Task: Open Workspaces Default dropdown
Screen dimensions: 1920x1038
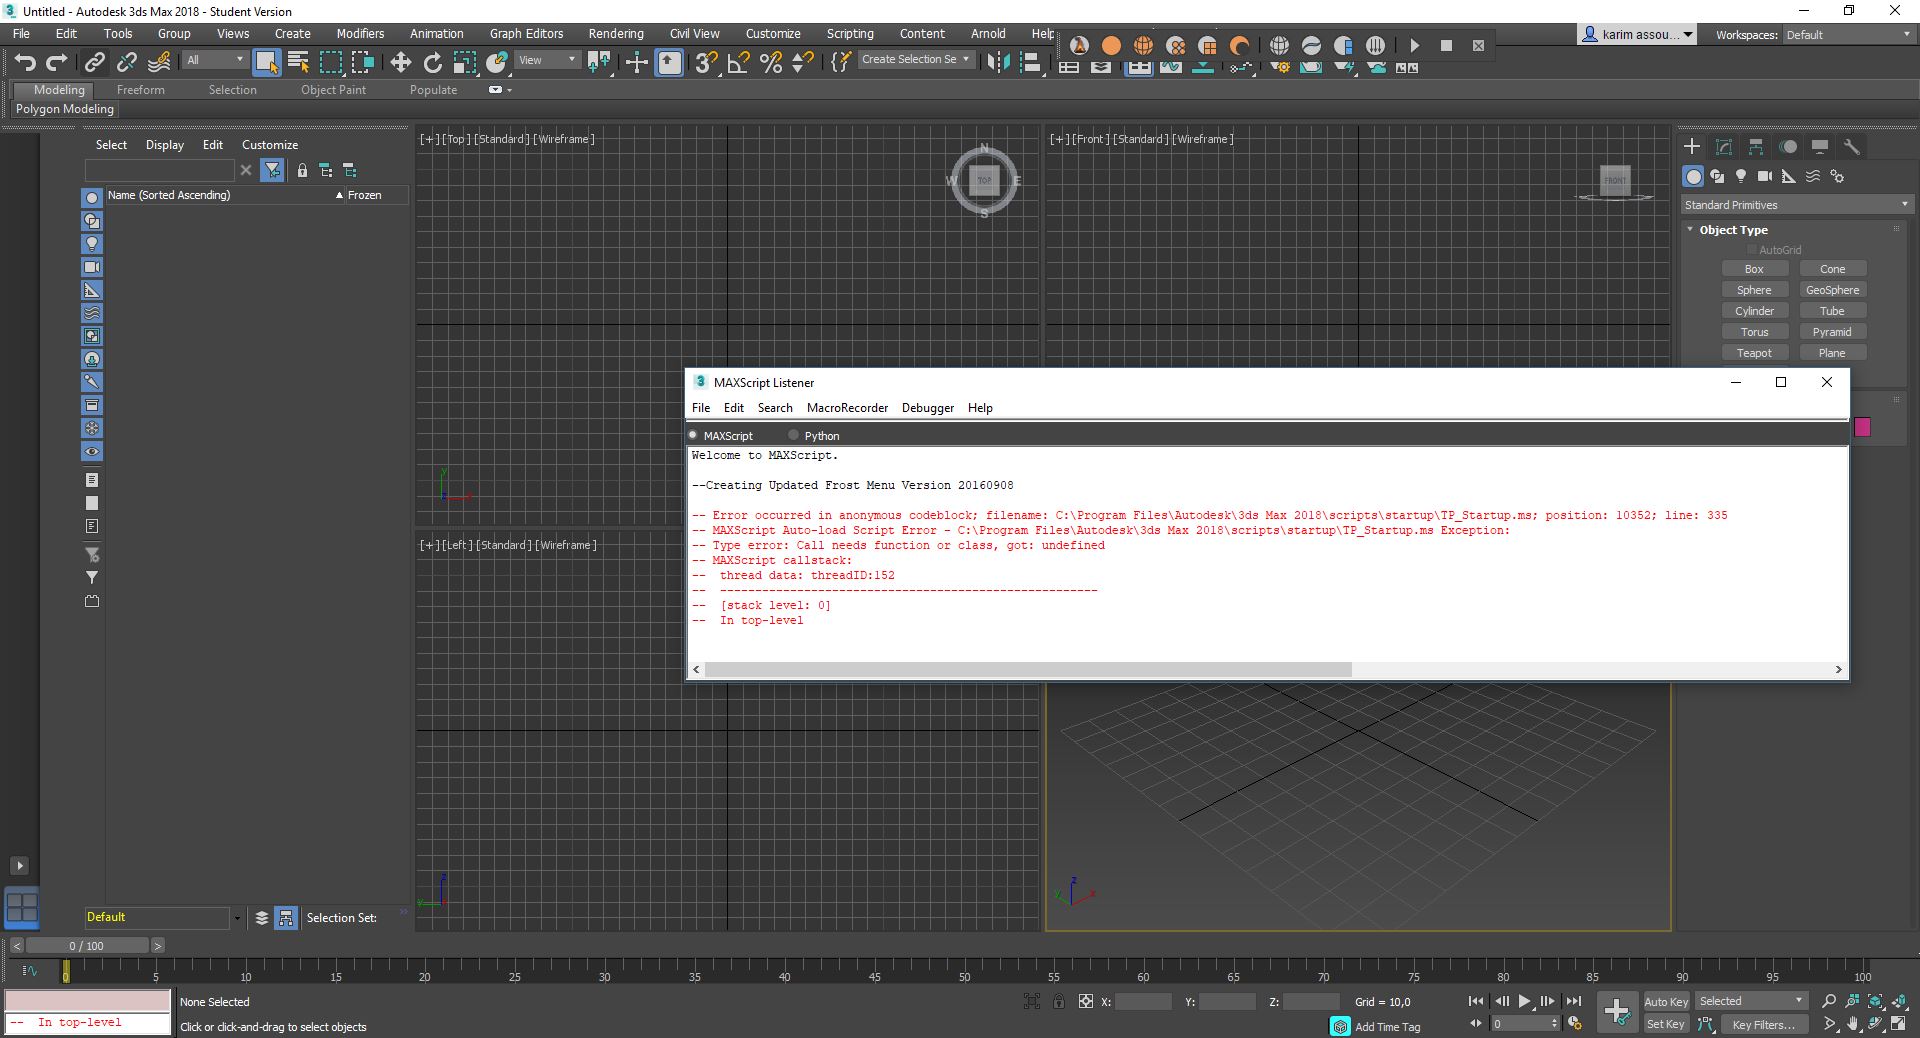Action: (1849, 35)
